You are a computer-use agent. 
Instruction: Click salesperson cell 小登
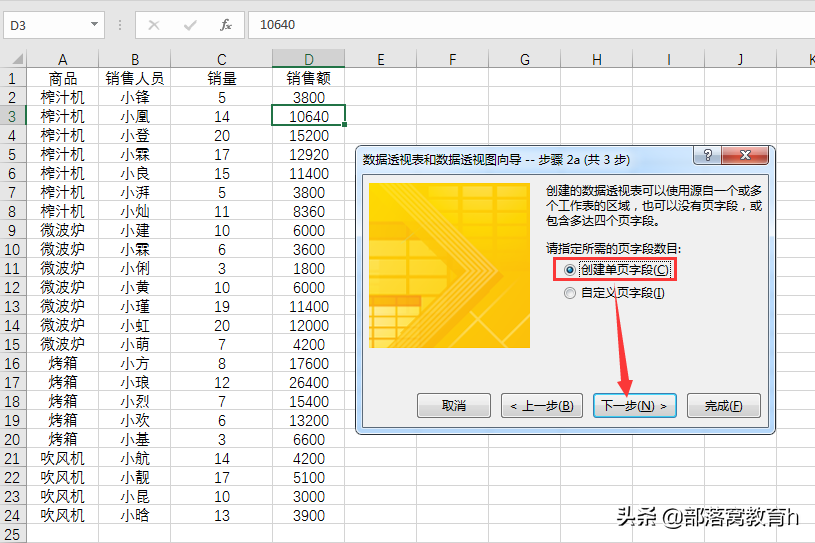click(135, 135)
